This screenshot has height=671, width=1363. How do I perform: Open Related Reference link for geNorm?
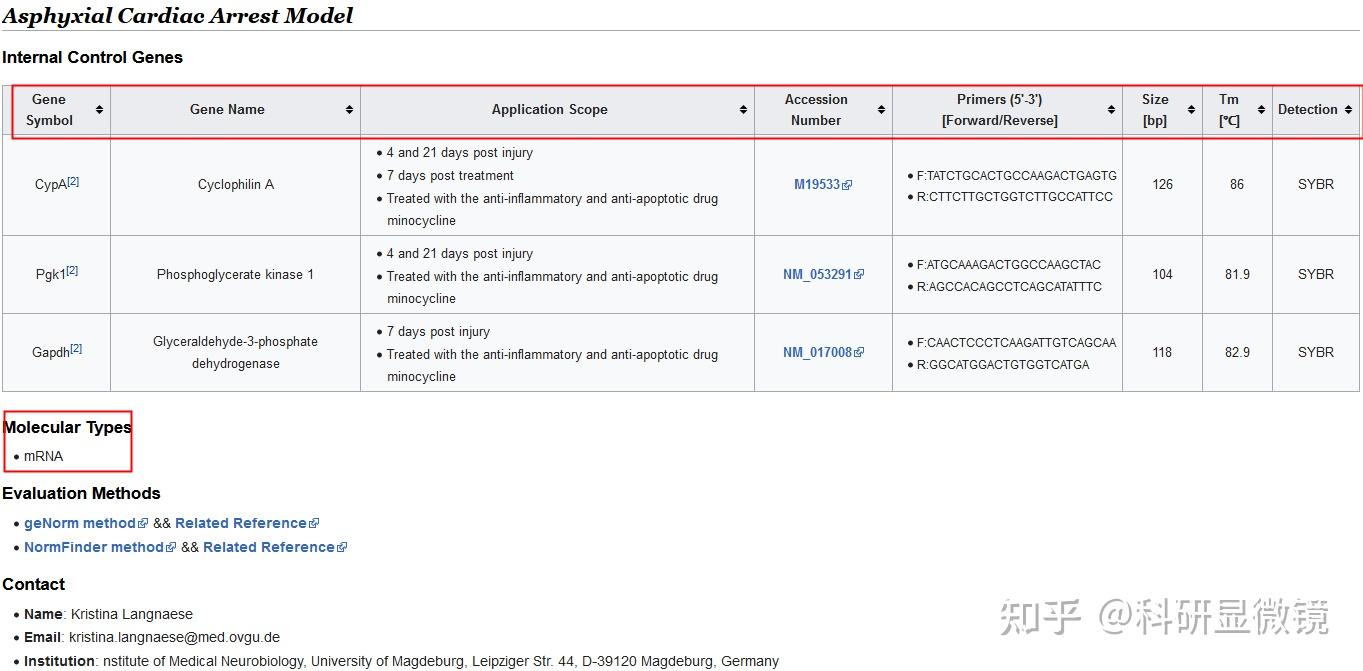(241, 523)
